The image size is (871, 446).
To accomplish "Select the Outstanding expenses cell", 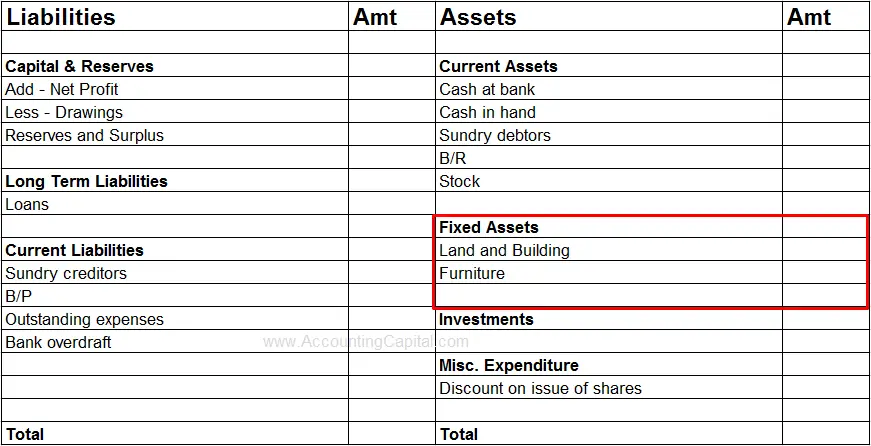I will [x=84, y=319].
